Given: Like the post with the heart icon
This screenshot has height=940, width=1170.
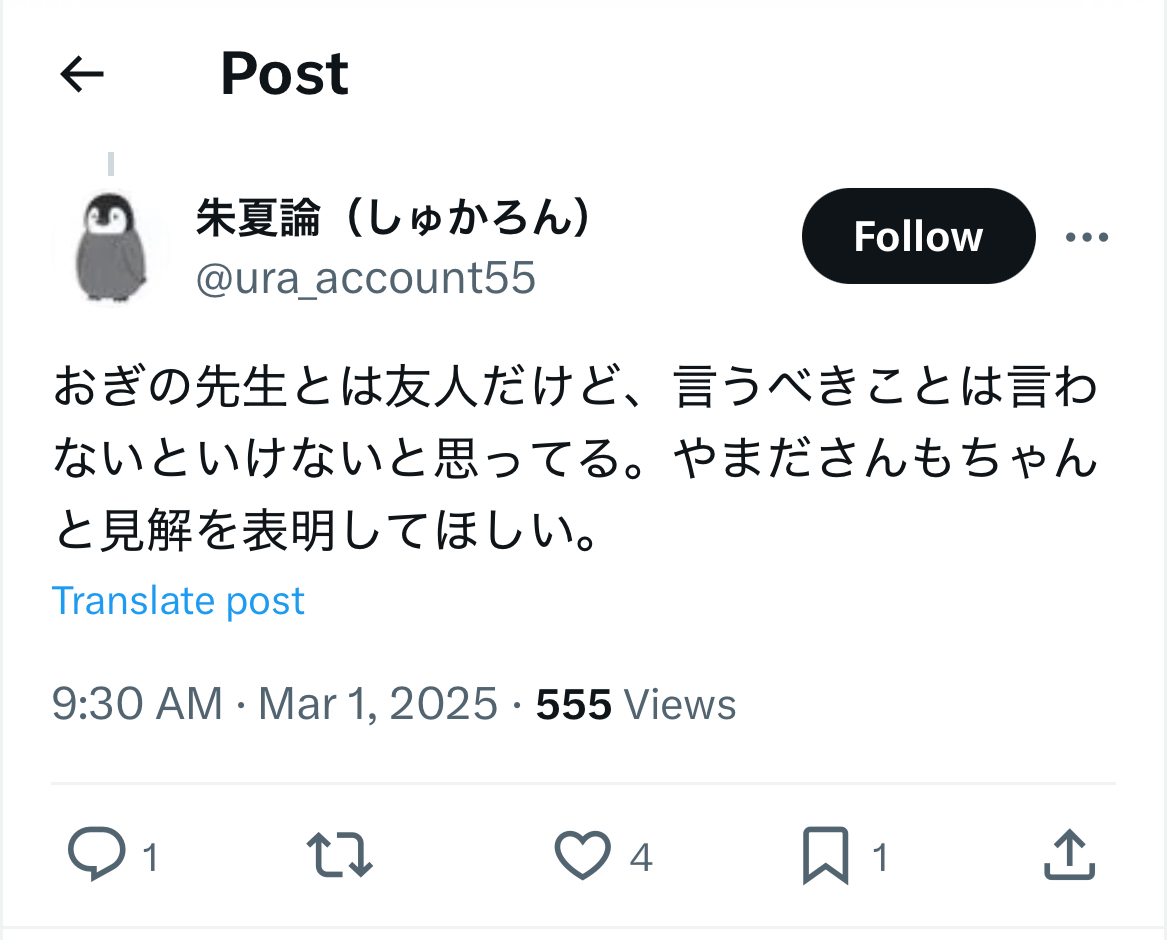Looking at the screenshot, I should 582,855.
